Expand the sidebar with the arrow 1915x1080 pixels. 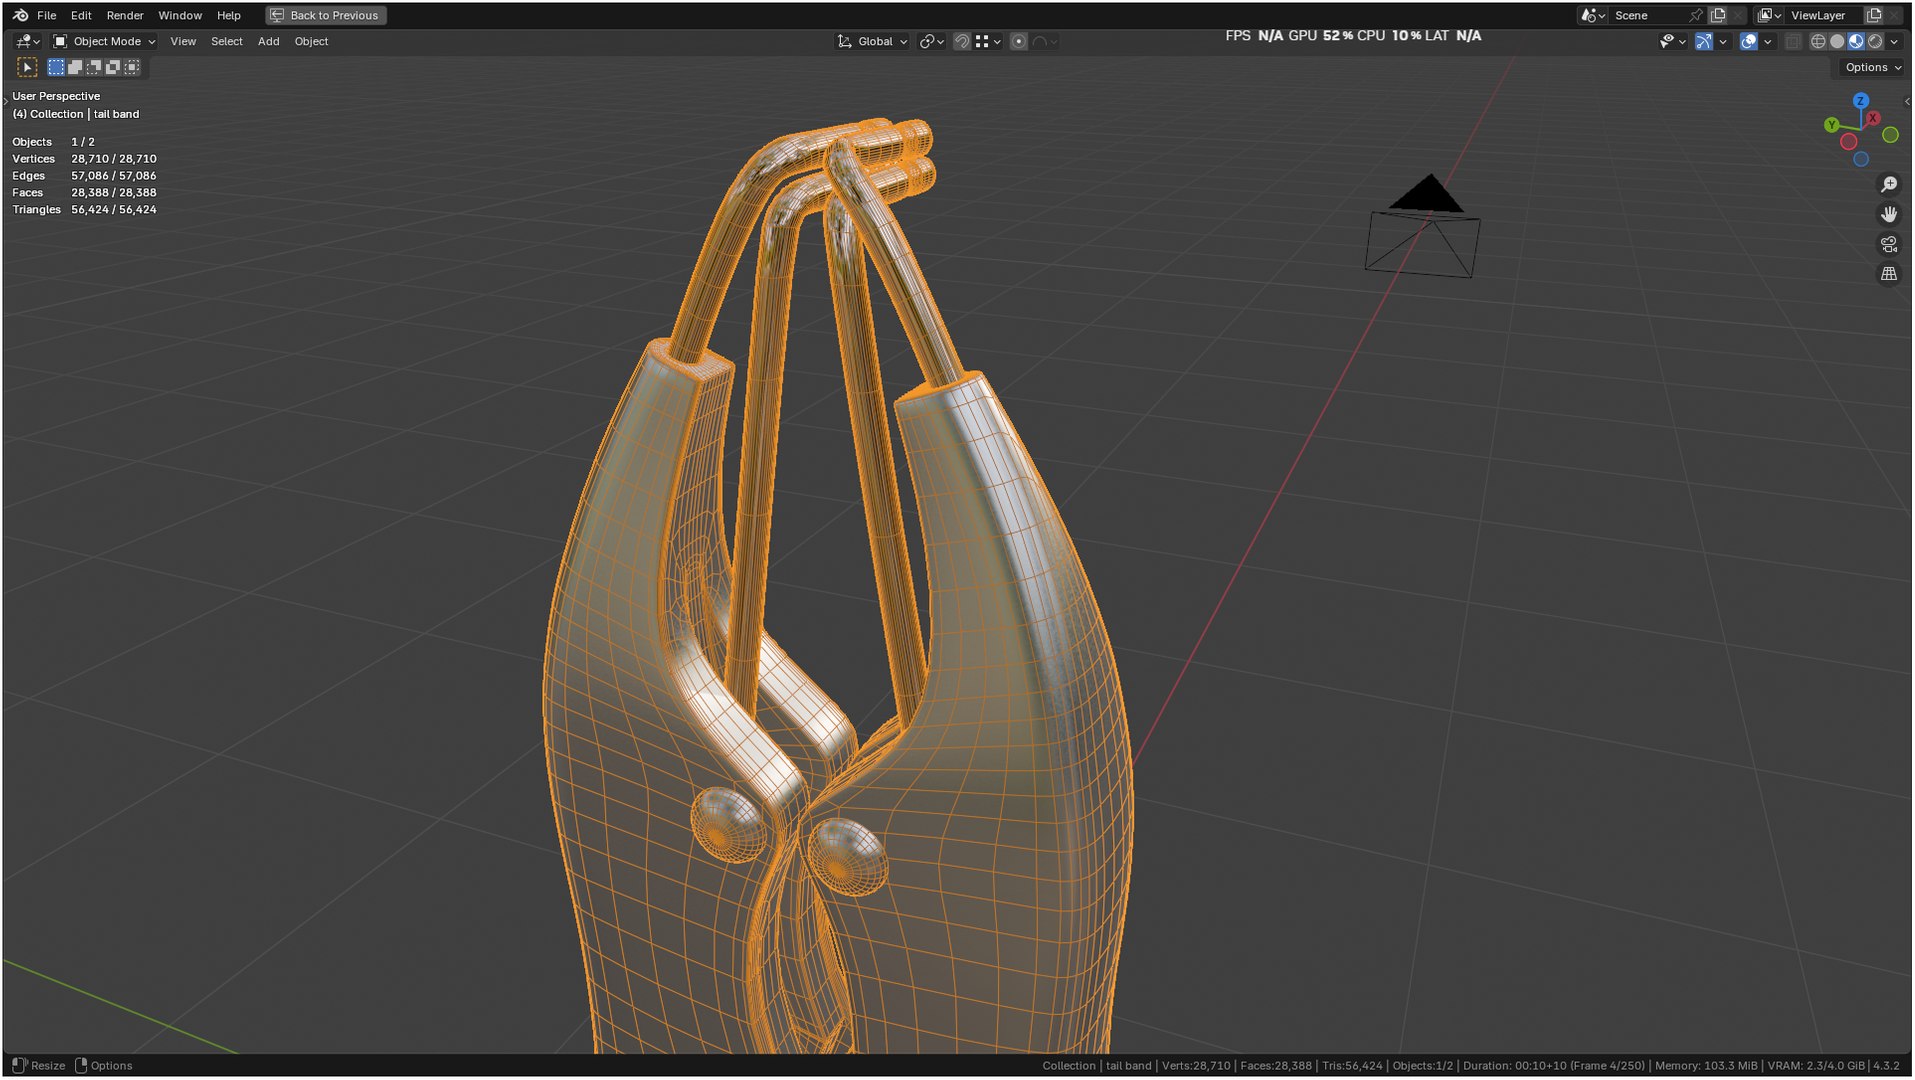point(1907,101)
